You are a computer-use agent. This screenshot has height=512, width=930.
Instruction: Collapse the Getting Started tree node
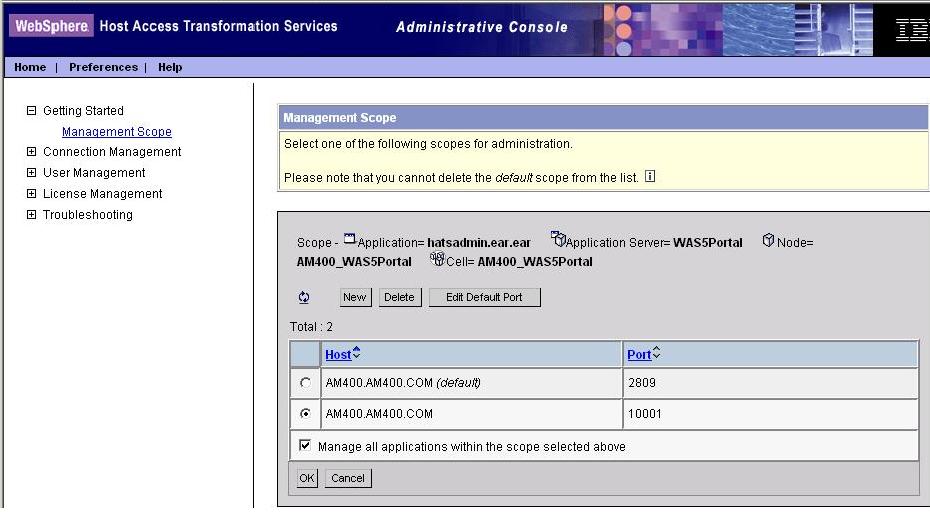[x=31, y=110]
